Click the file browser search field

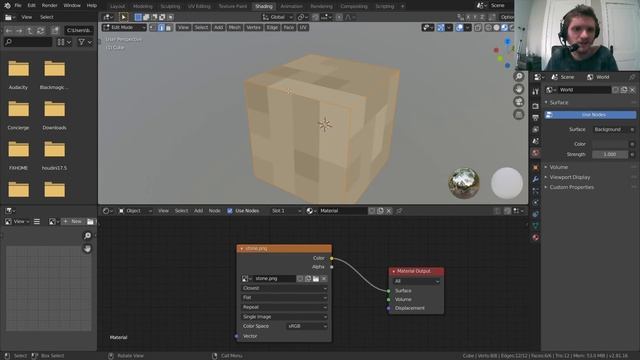pos(28,42)
